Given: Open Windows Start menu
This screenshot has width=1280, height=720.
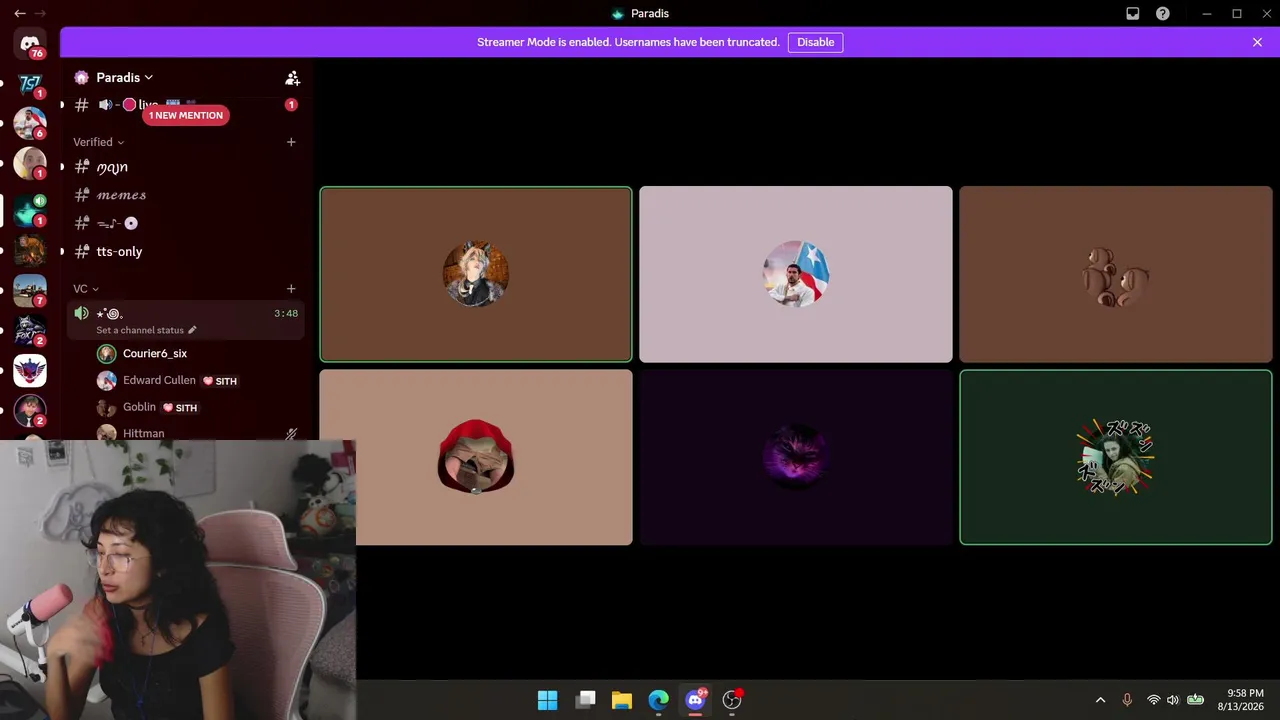Looking at the screenshot, I should click(548, 700).
